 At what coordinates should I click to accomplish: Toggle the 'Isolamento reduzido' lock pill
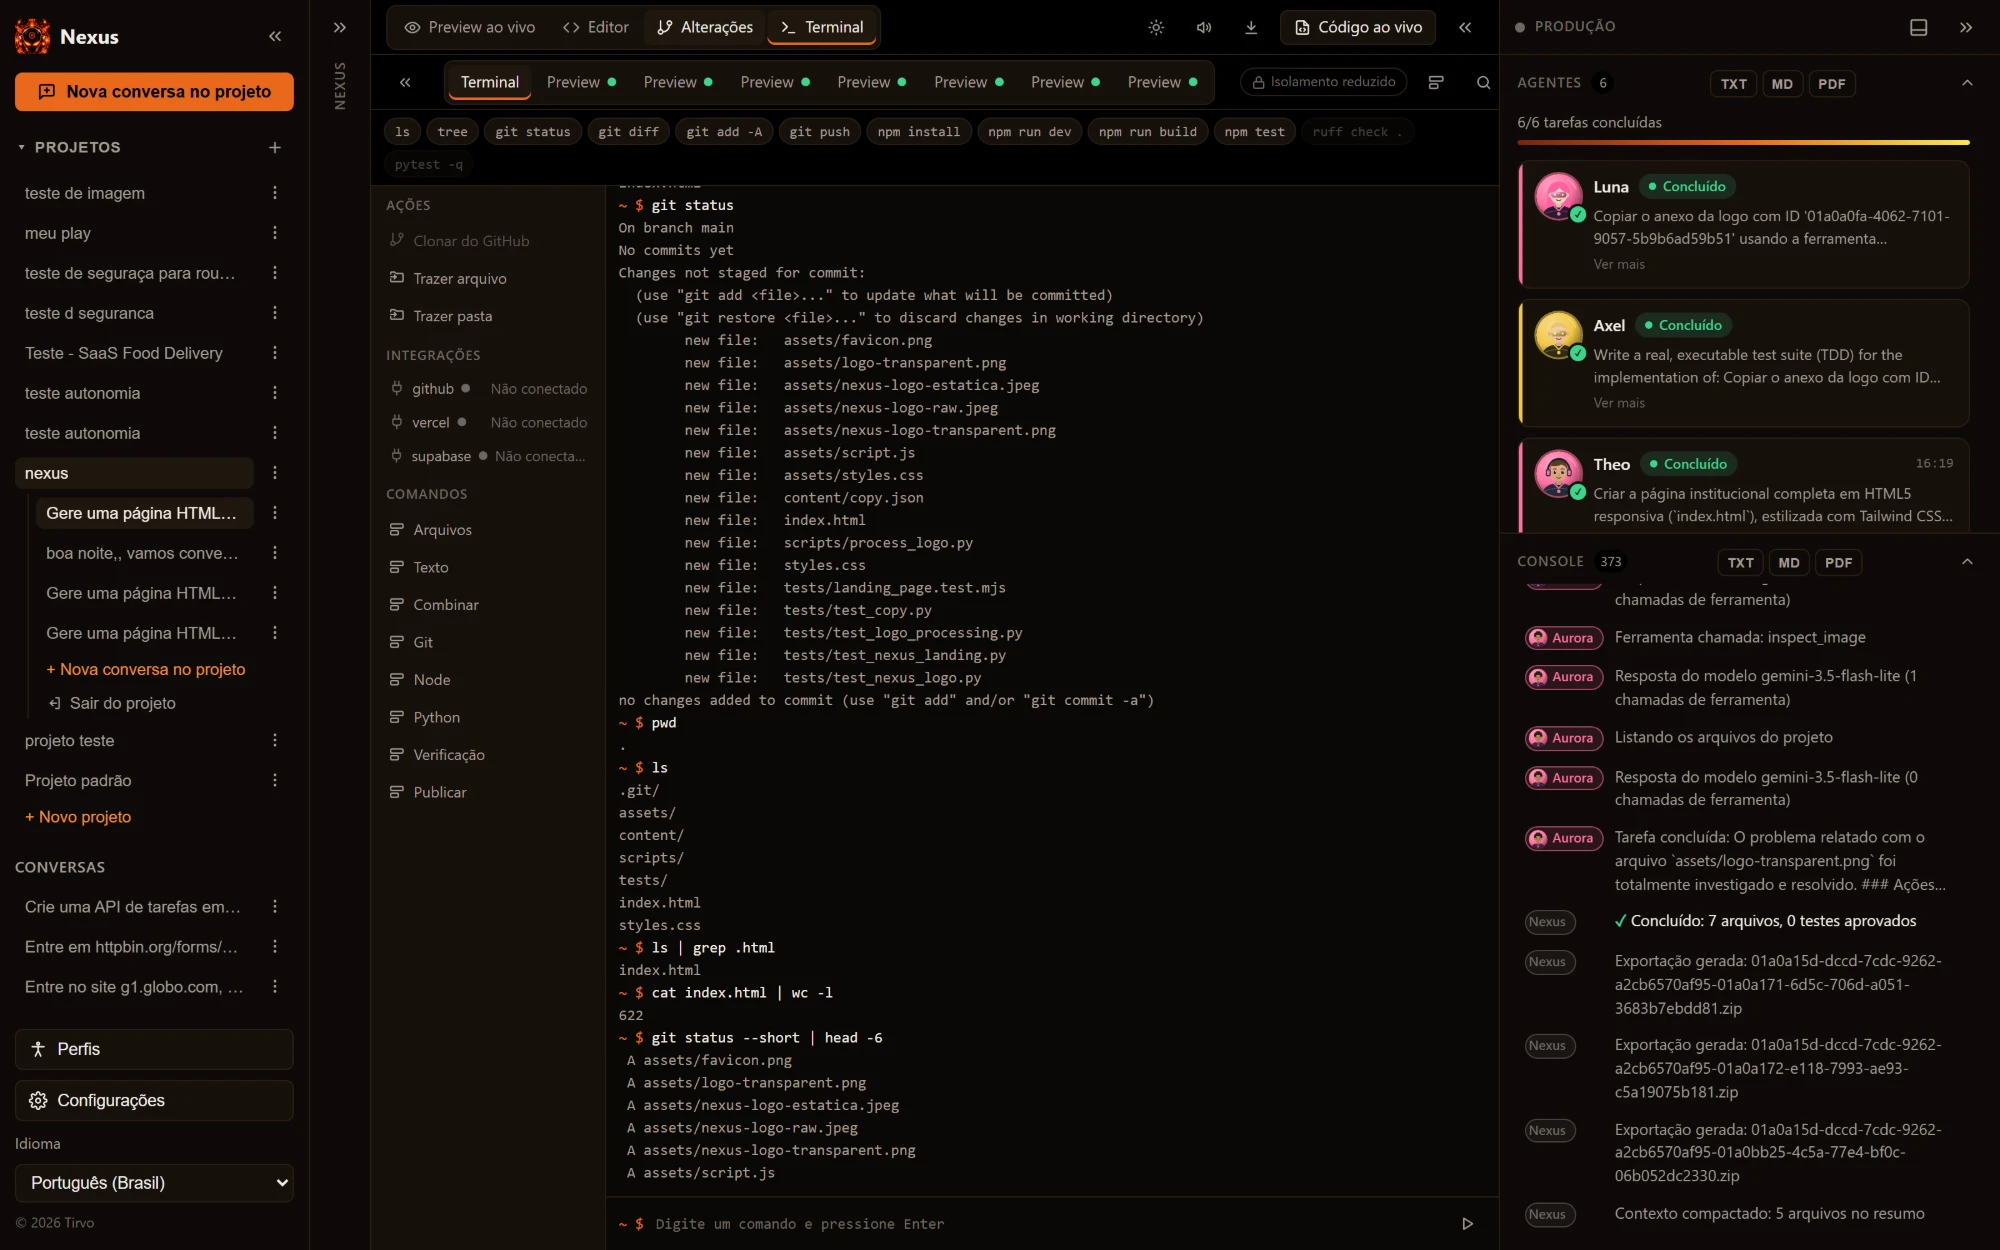[1323, 82]
